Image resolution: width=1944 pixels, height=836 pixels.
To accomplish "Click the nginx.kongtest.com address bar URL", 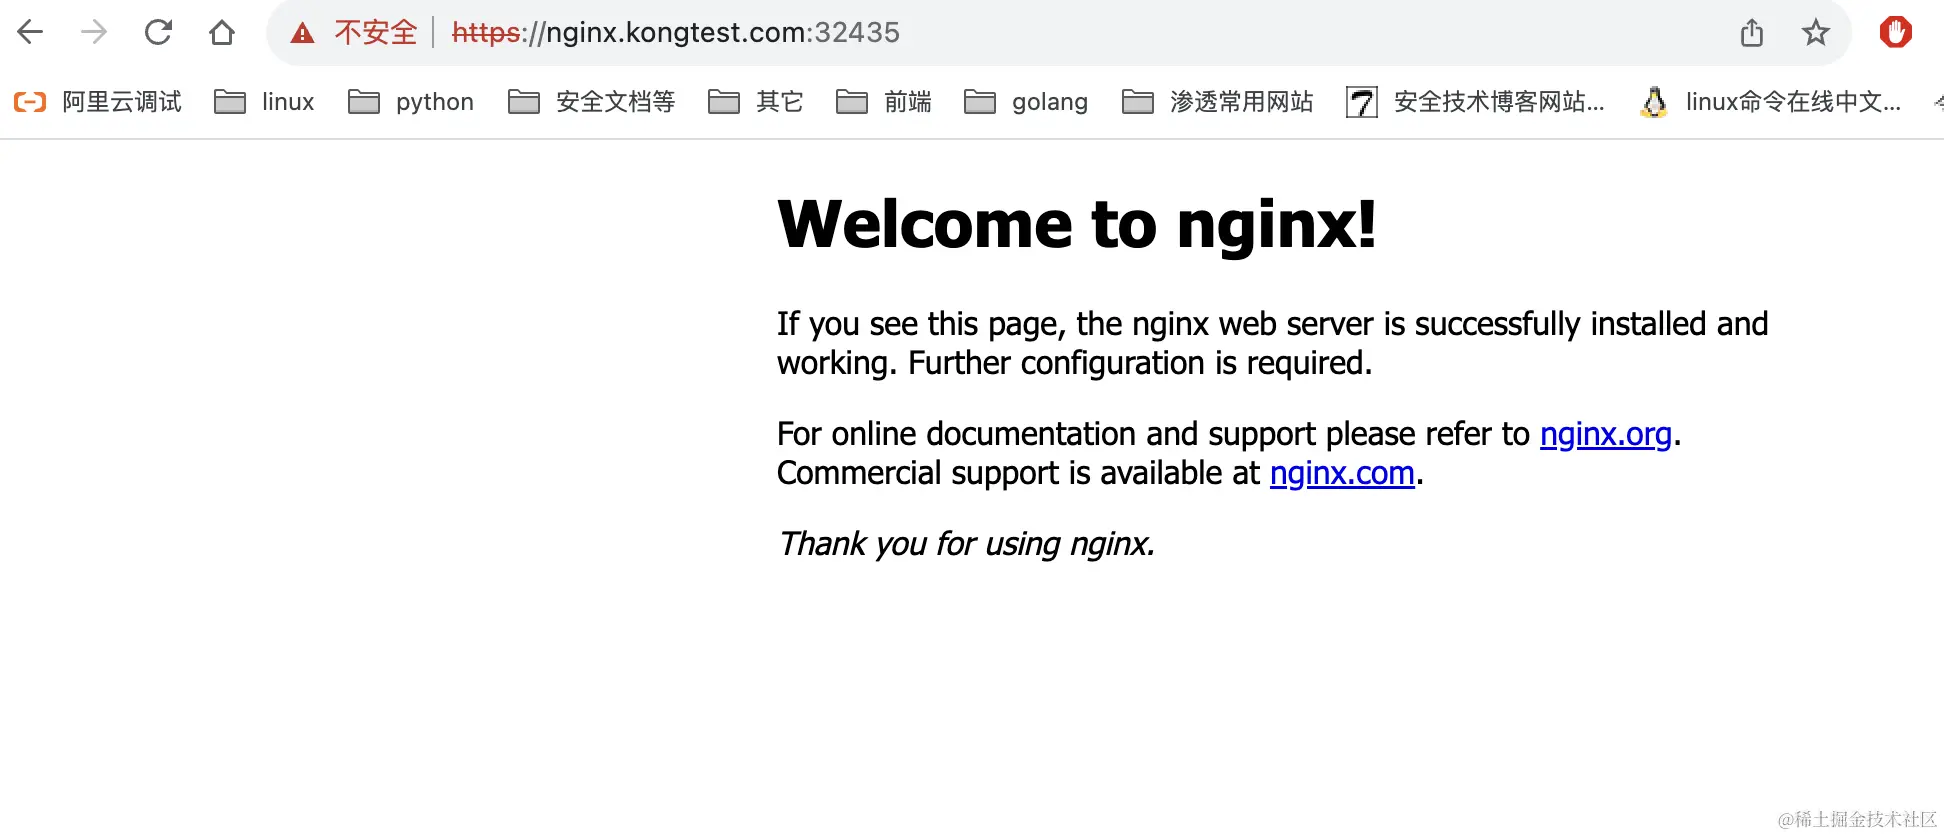I will coord(676,33).
